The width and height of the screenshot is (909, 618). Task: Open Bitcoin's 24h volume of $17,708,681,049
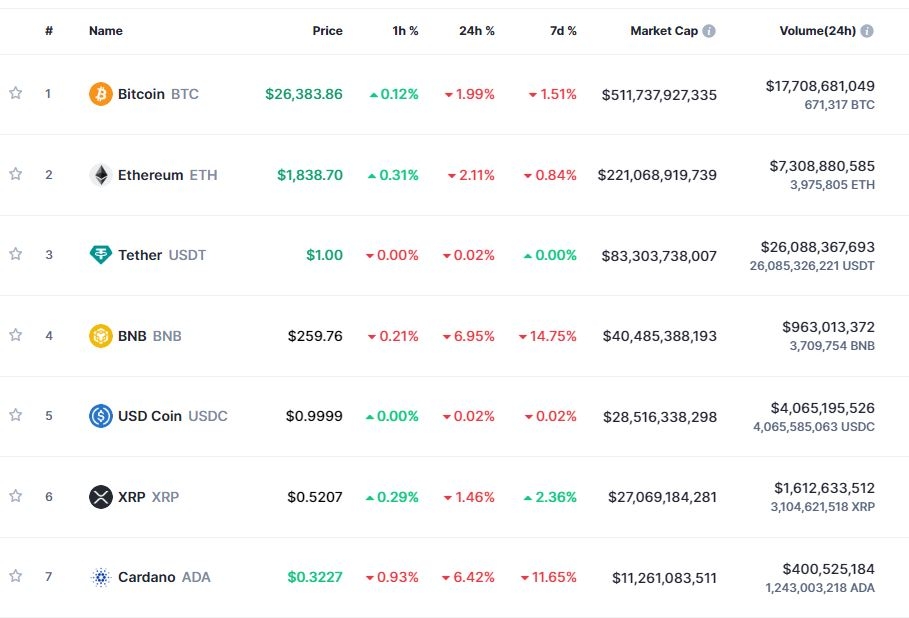820,86
